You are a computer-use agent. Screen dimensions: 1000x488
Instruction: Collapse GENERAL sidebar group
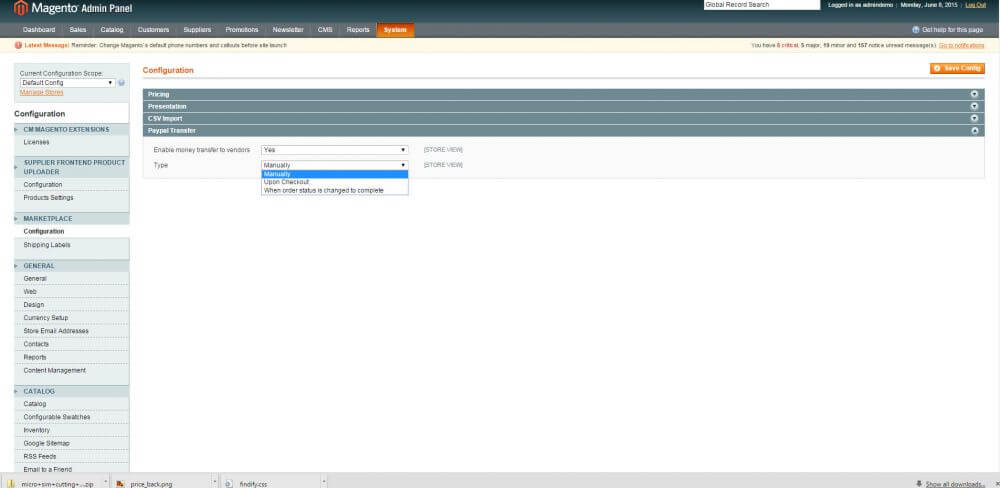click(71, 266)
